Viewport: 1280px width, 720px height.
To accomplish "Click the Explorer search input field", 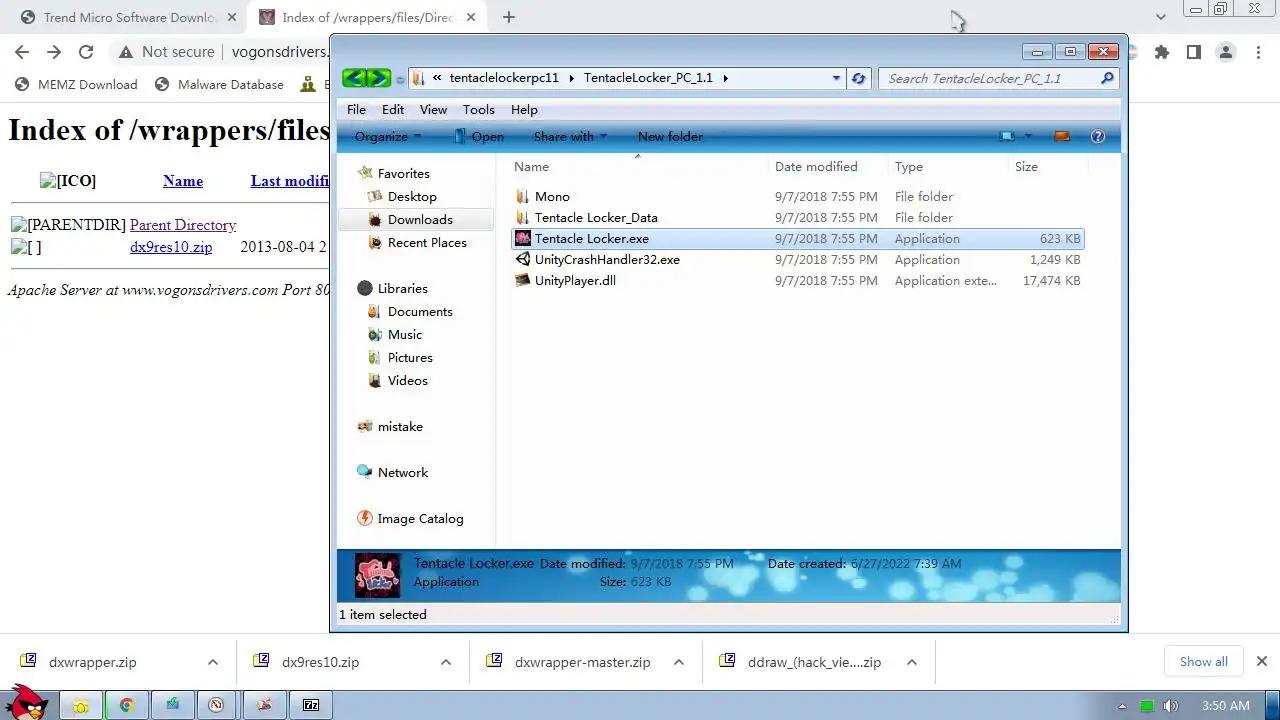I will (990, 78).
